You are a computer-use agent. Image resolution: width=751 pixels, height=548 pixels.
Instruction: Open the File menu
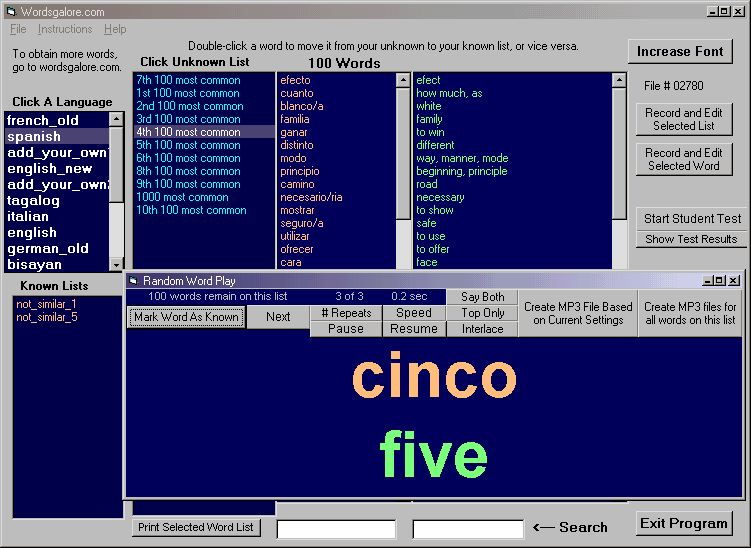(x=18, y=30)
